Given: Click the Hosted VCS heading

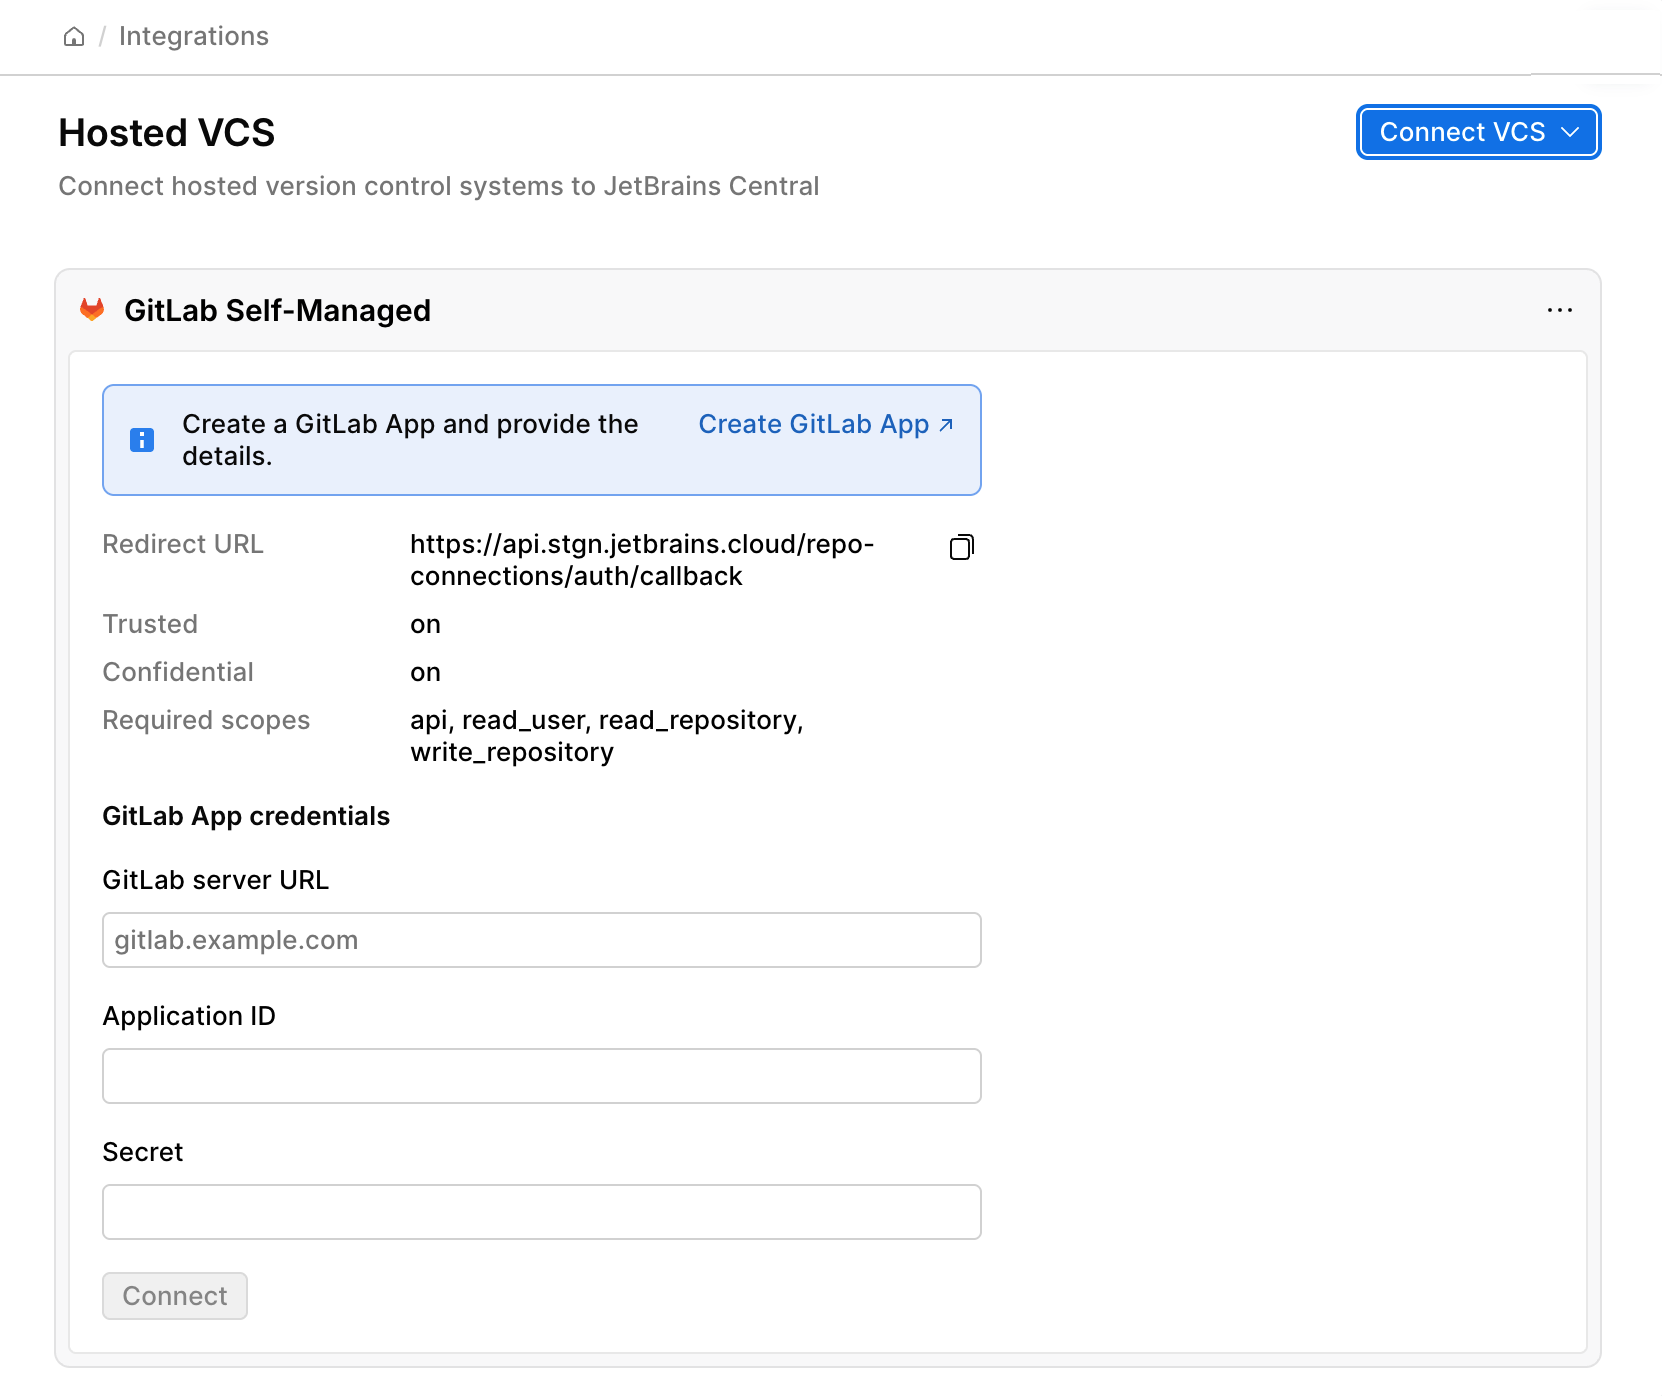Looking at the screenshot, I should (x=167, y=133).
